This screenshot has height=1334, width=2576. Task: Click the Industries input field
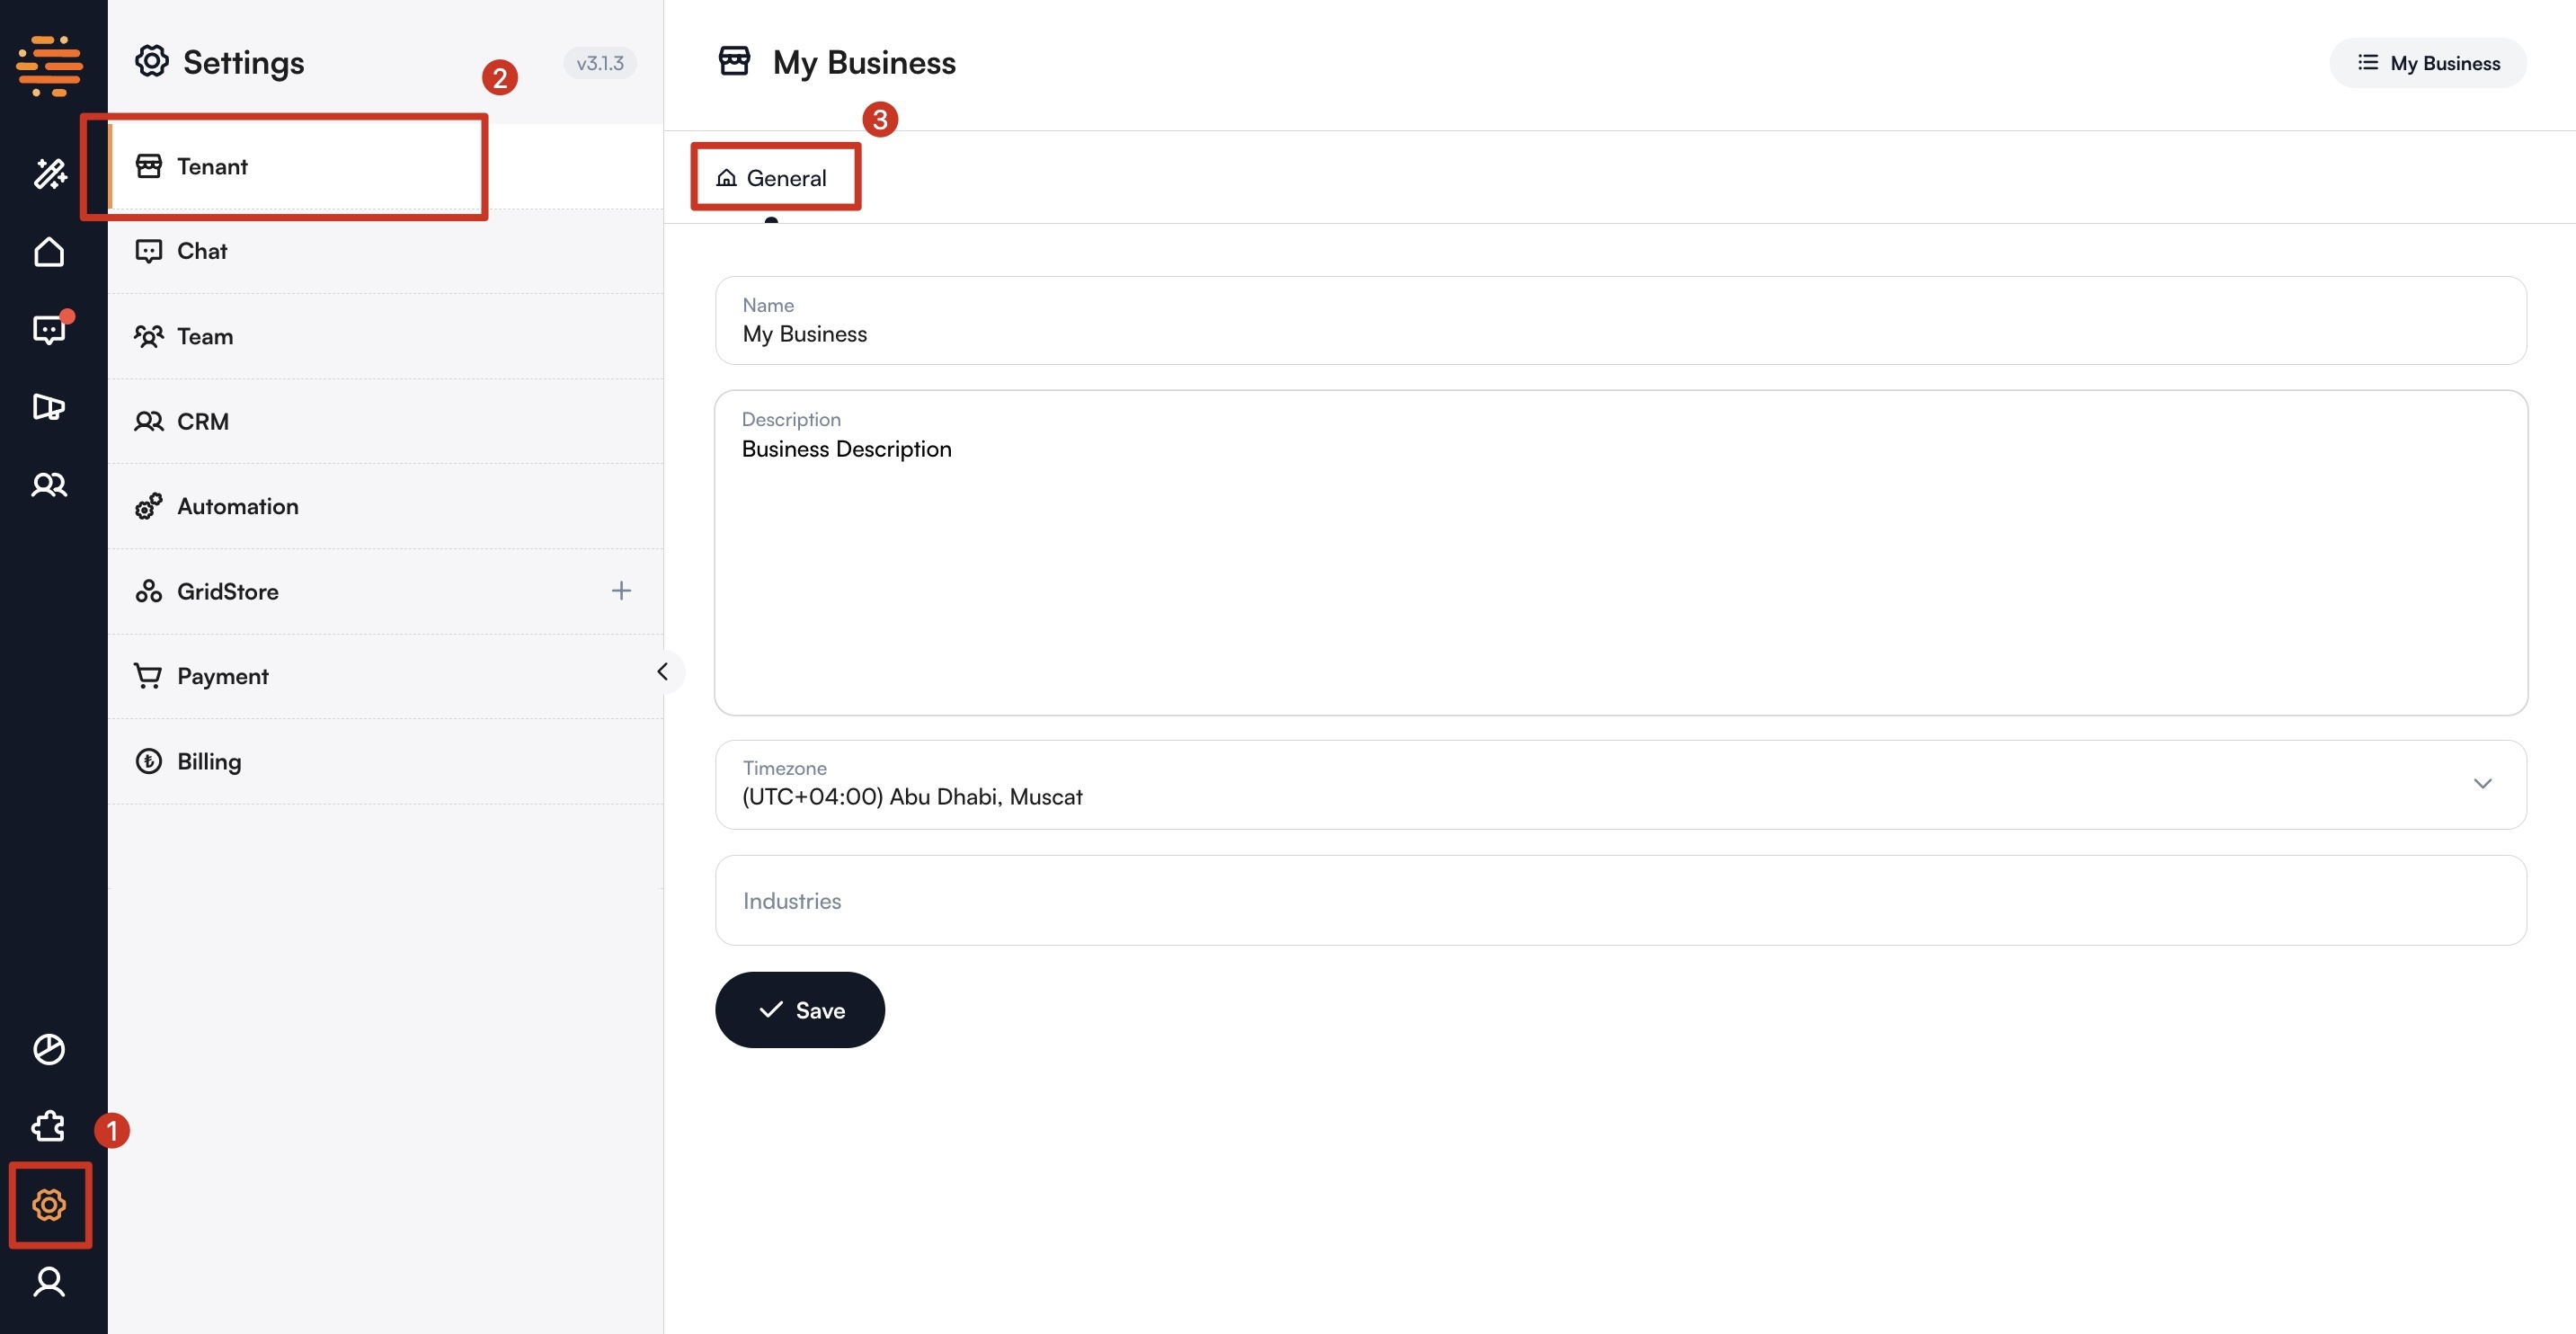tap(1620, 900)
